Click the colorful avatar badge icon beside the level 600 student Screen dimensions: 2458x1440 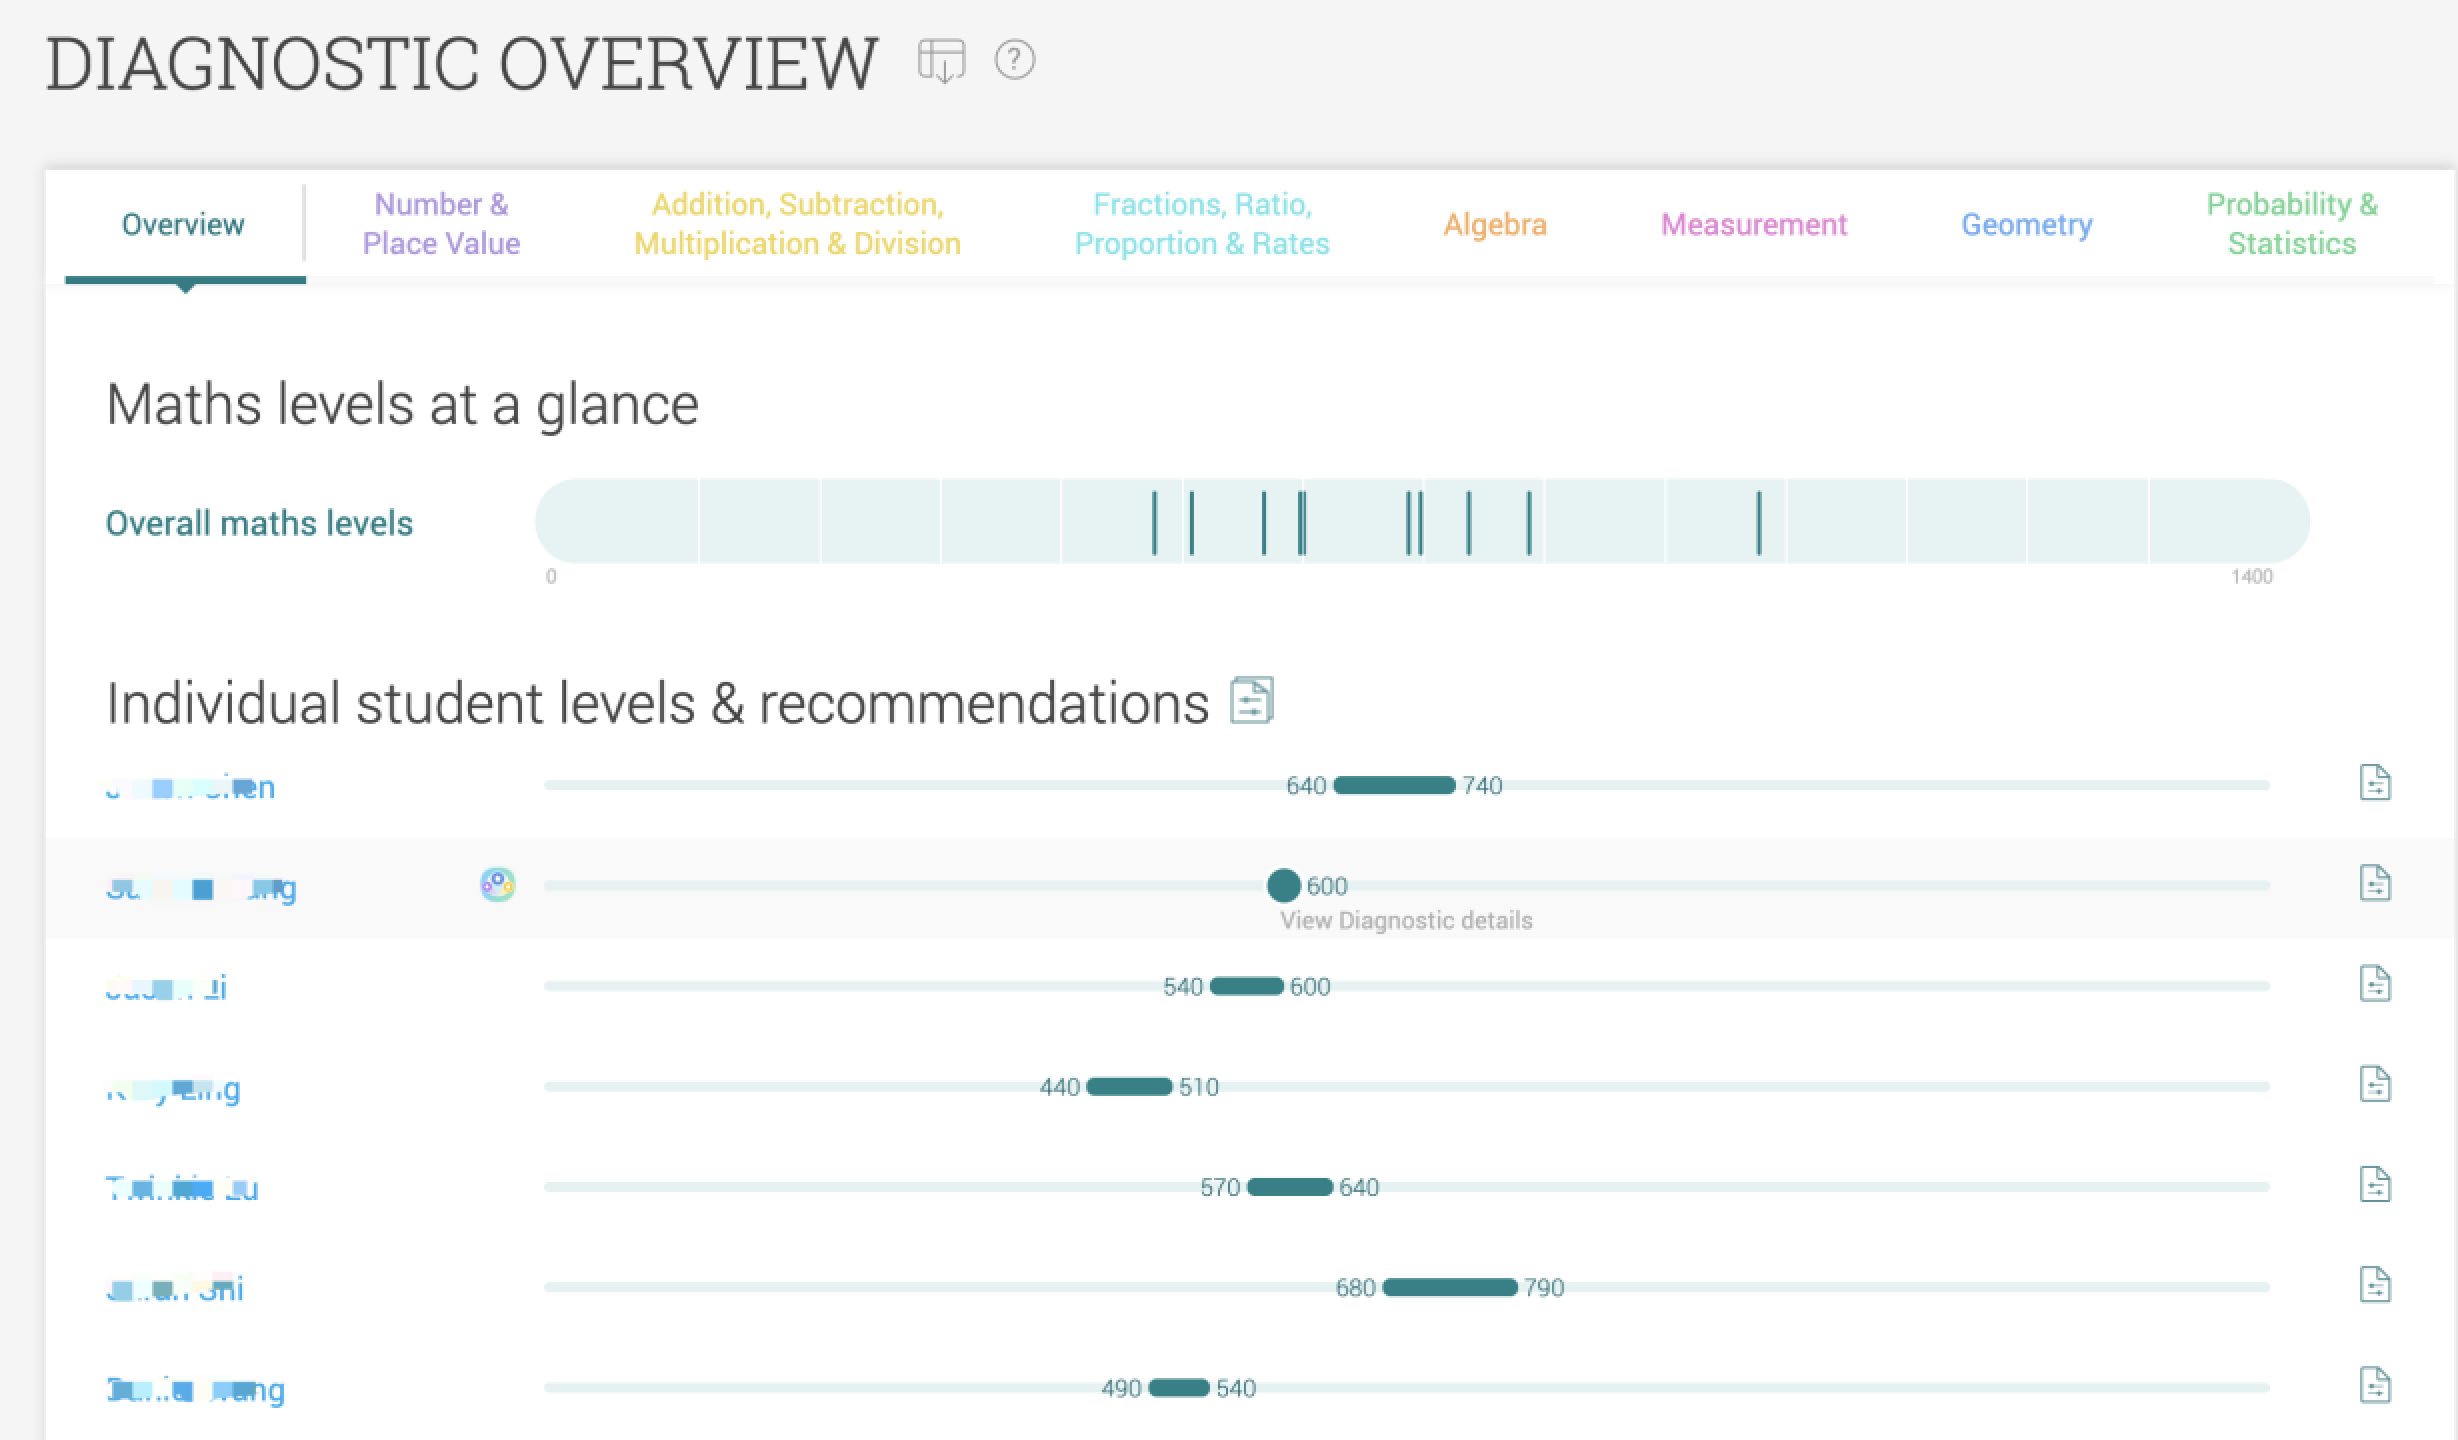tap(497, 884)
